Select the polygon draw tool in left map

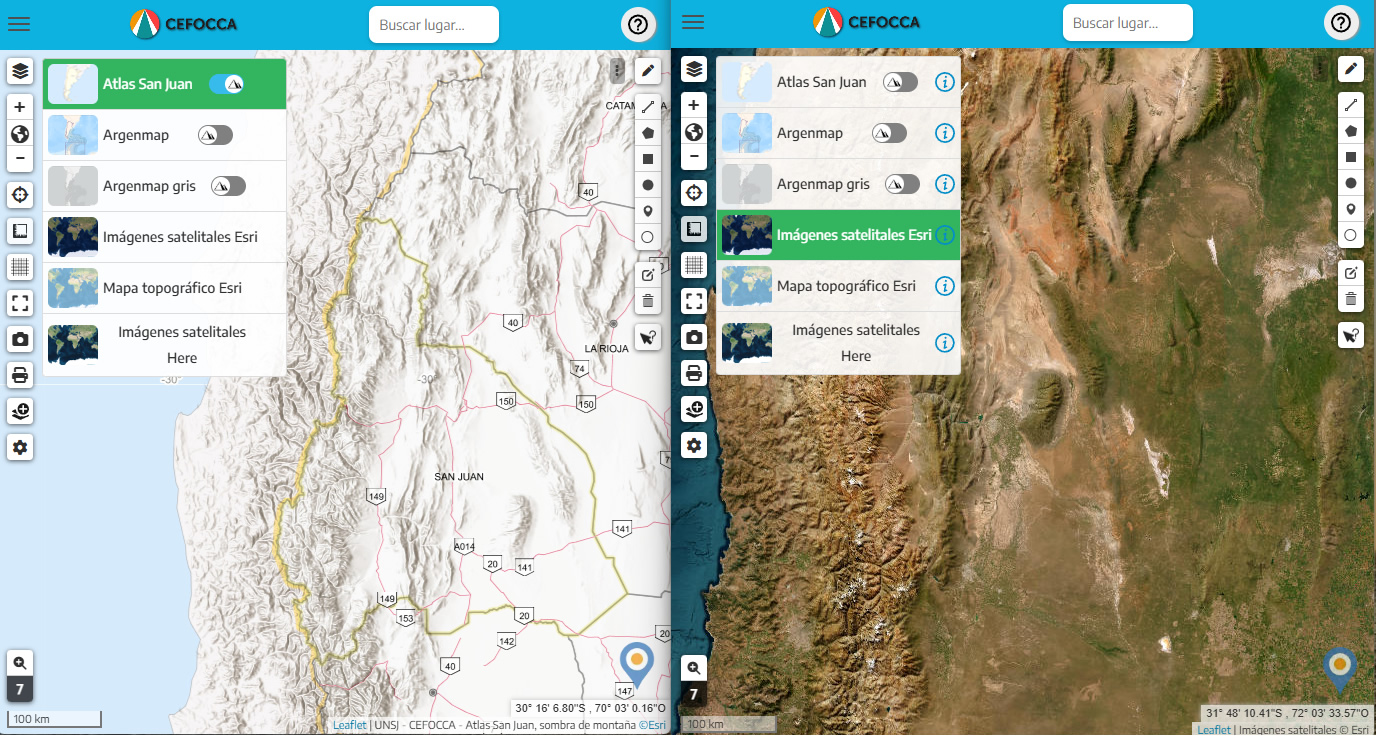pyautogui.click(x=648, y=132)
